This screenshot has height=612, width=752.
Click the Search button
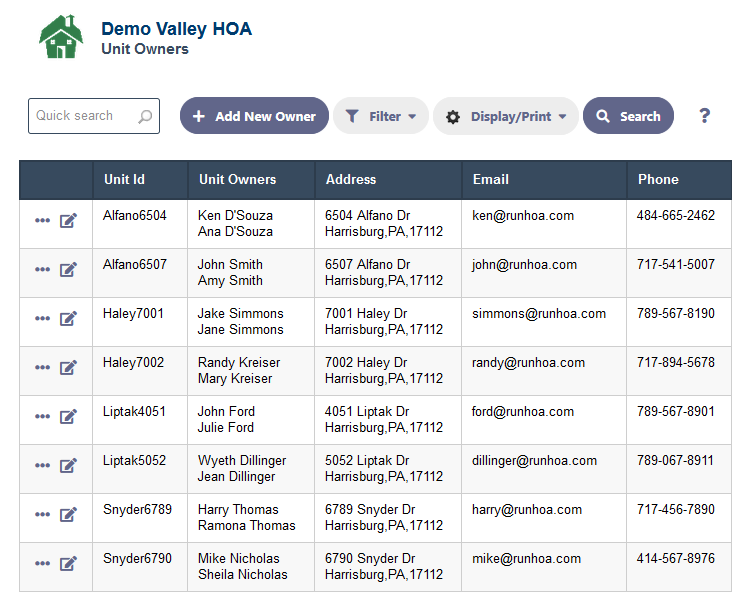point(628,116)
